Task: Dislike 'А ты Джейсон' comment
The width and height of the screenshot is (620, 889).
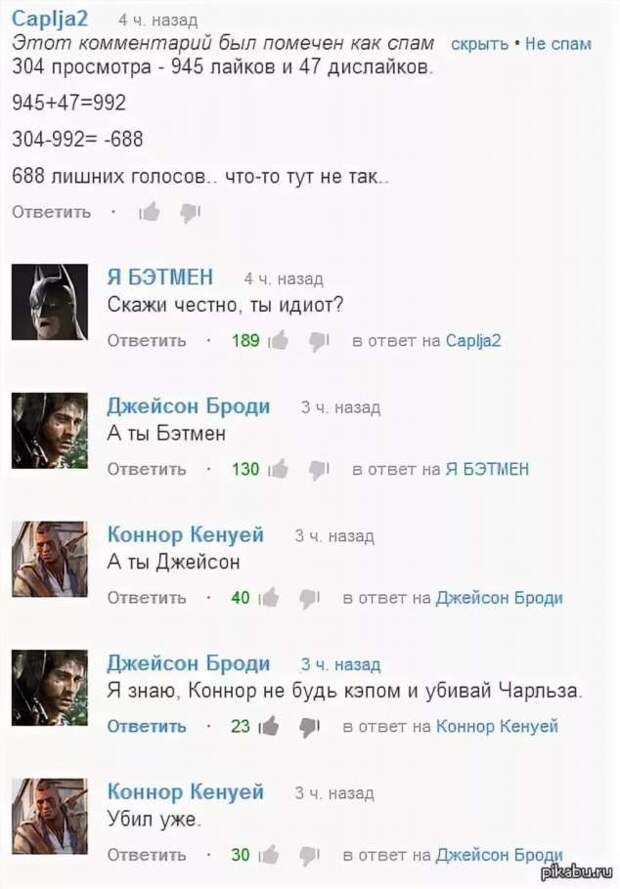Action: 309,598
